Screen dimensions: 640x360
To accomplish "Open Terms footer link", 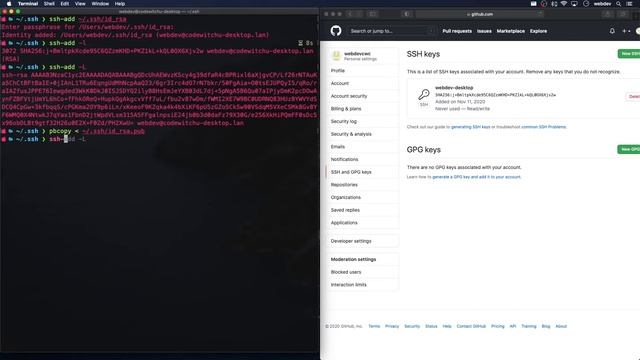I will click(x=374, y=326).
